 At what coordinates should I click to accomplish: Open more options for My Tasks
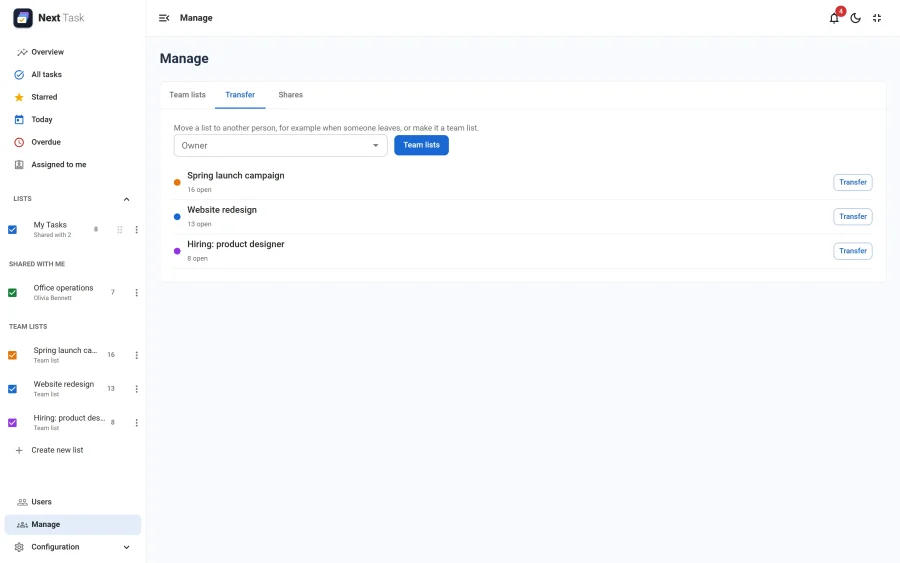point(137,230)
